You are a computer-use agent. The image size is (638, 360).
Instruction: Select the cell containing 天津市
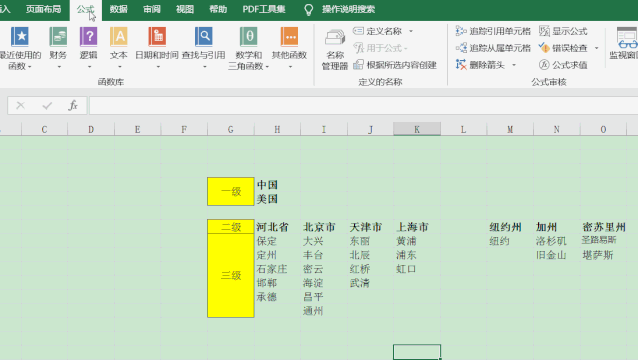[370, 227]
